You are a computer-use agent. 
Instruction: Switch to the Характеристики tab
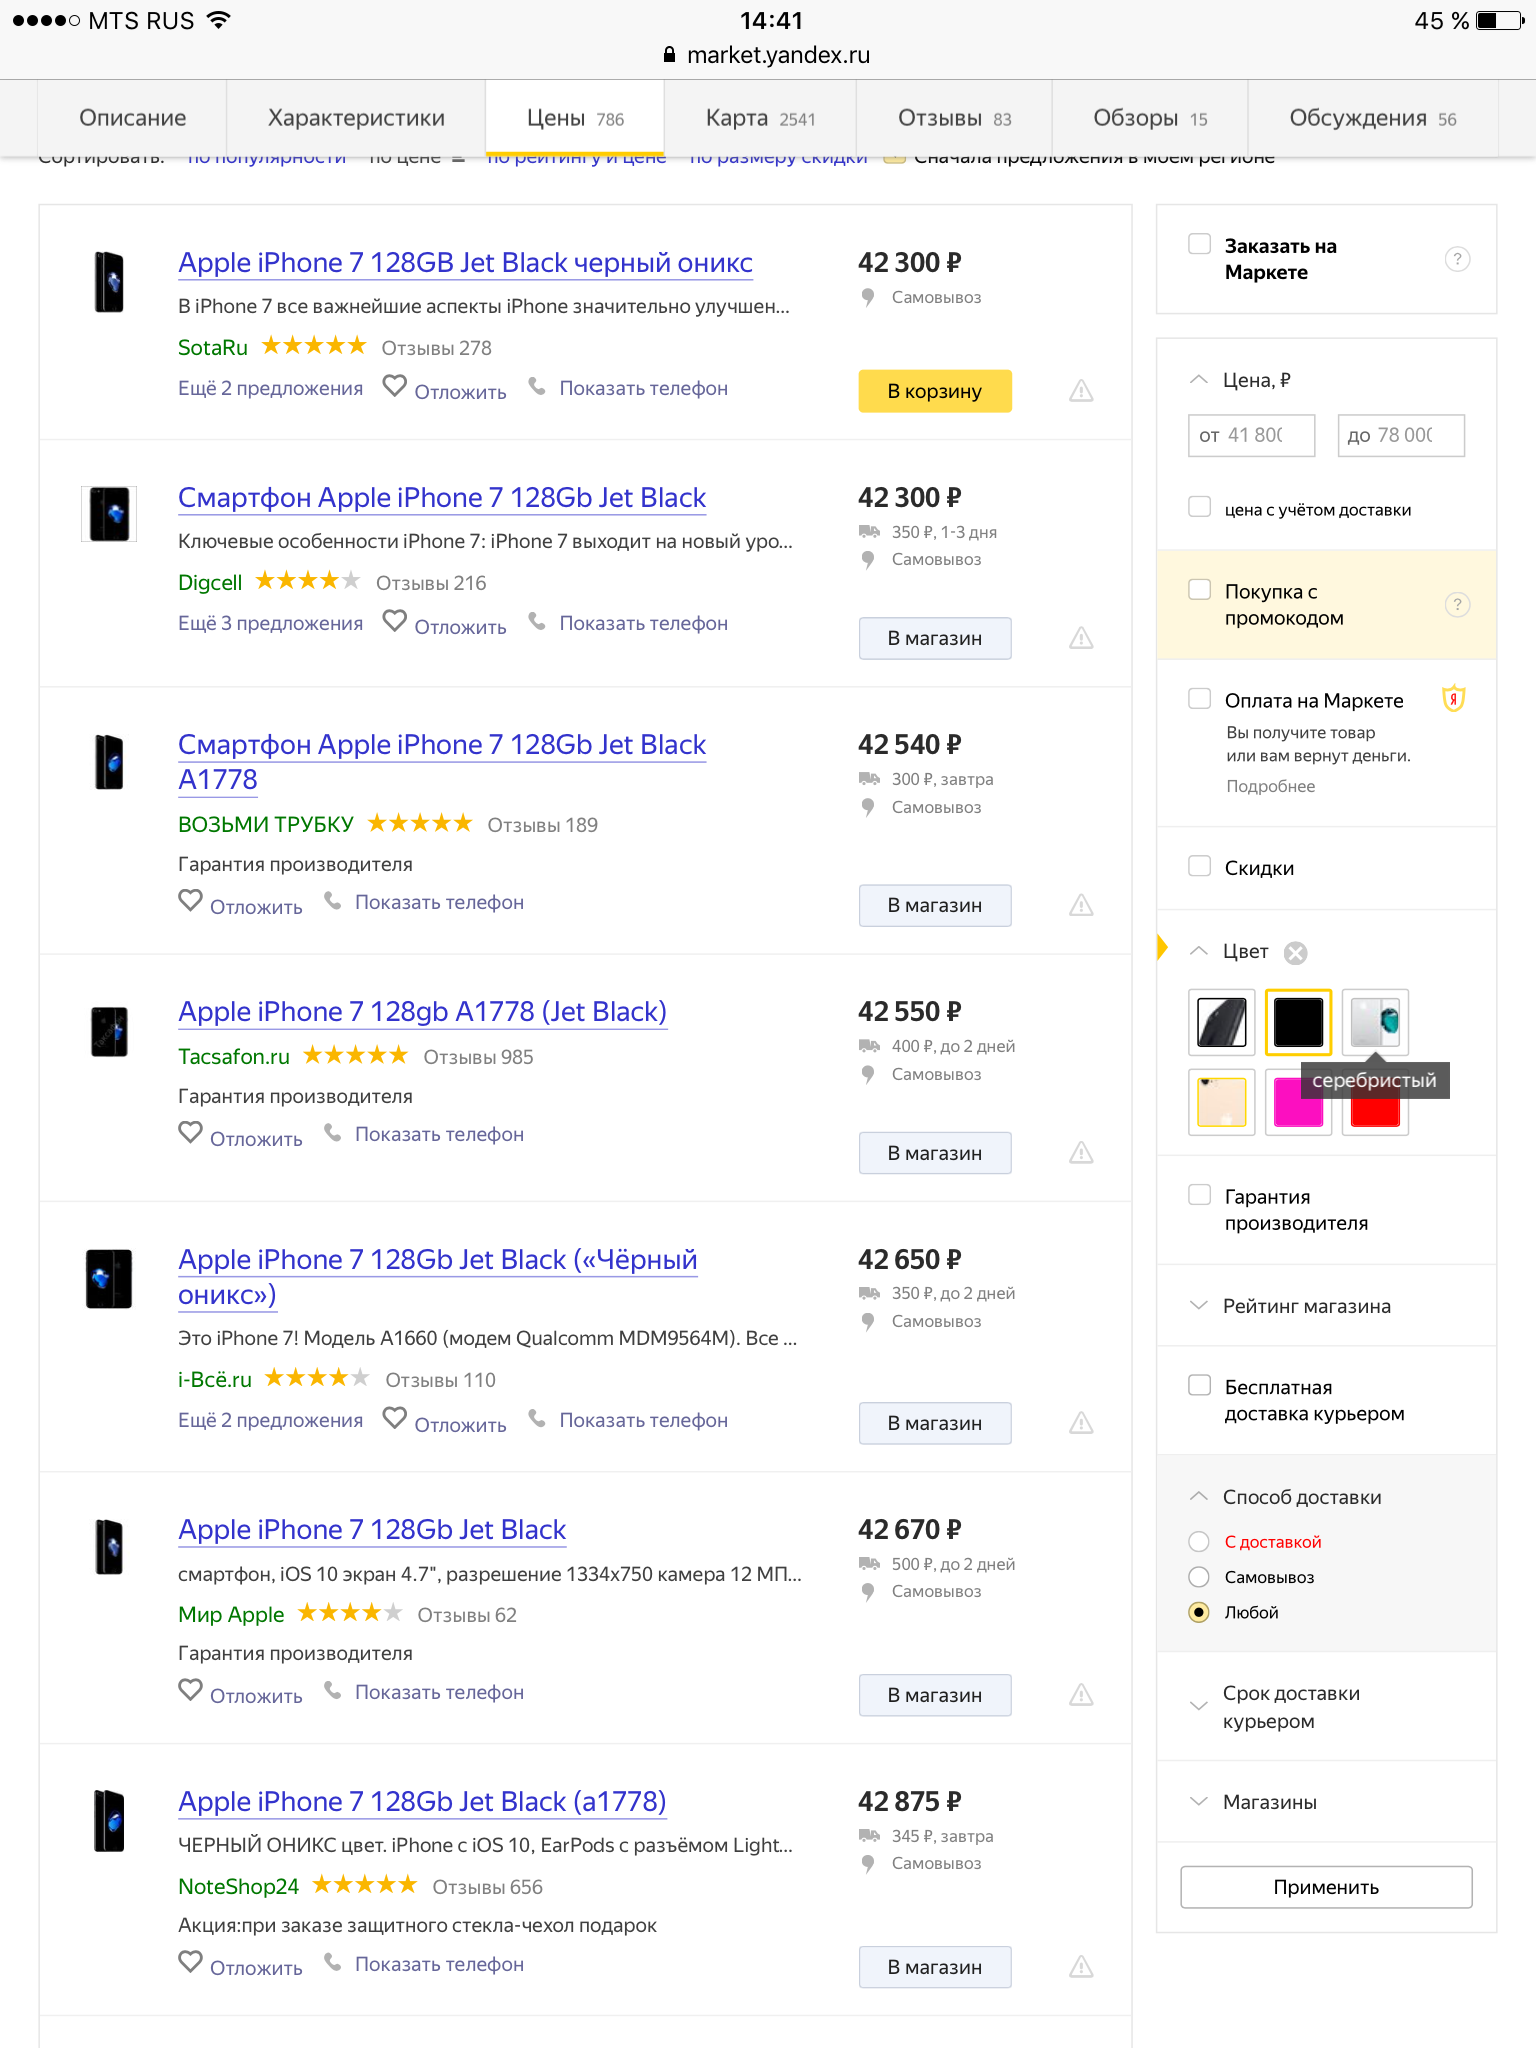[356, 118]
